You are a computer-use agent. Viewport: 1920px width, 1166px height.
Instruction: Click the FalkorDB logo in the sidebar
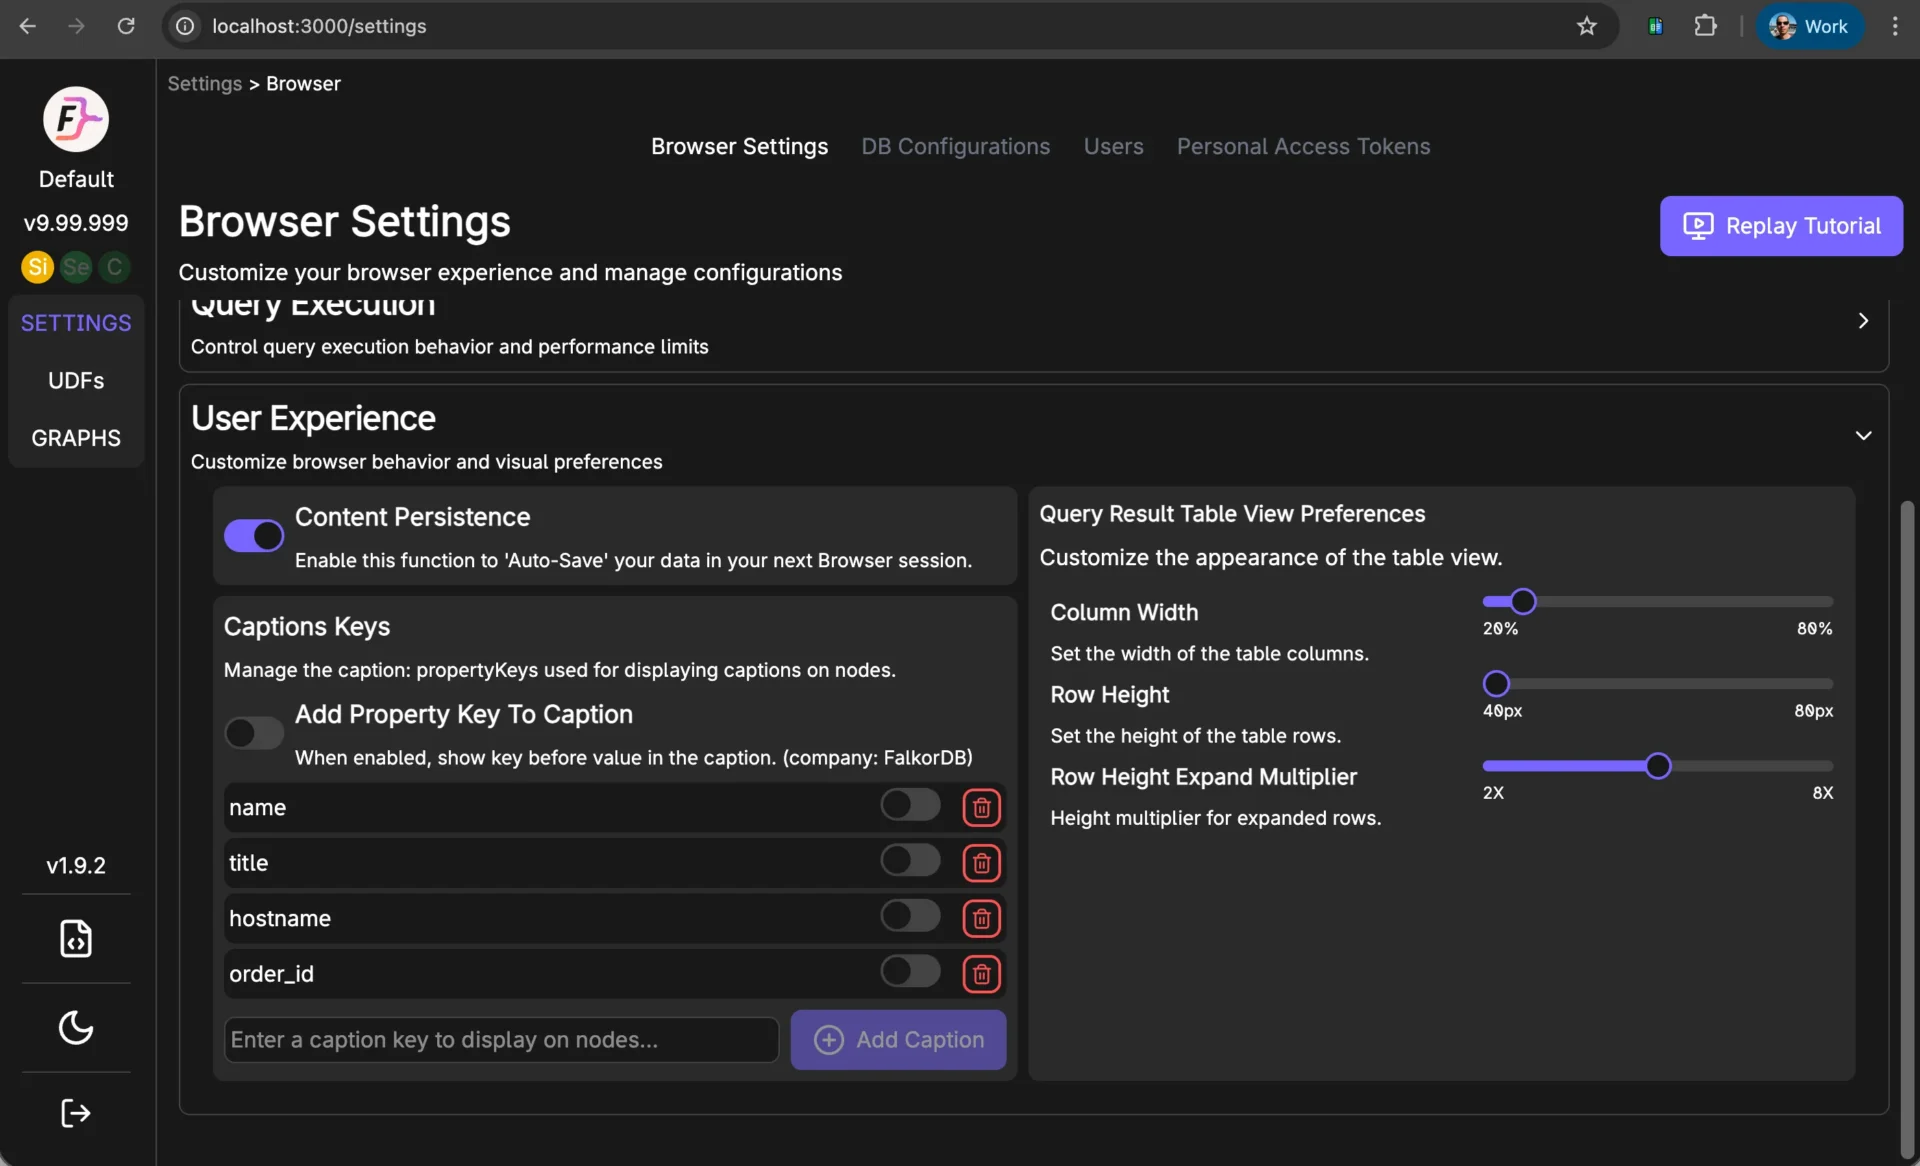(x=75, y=119)
